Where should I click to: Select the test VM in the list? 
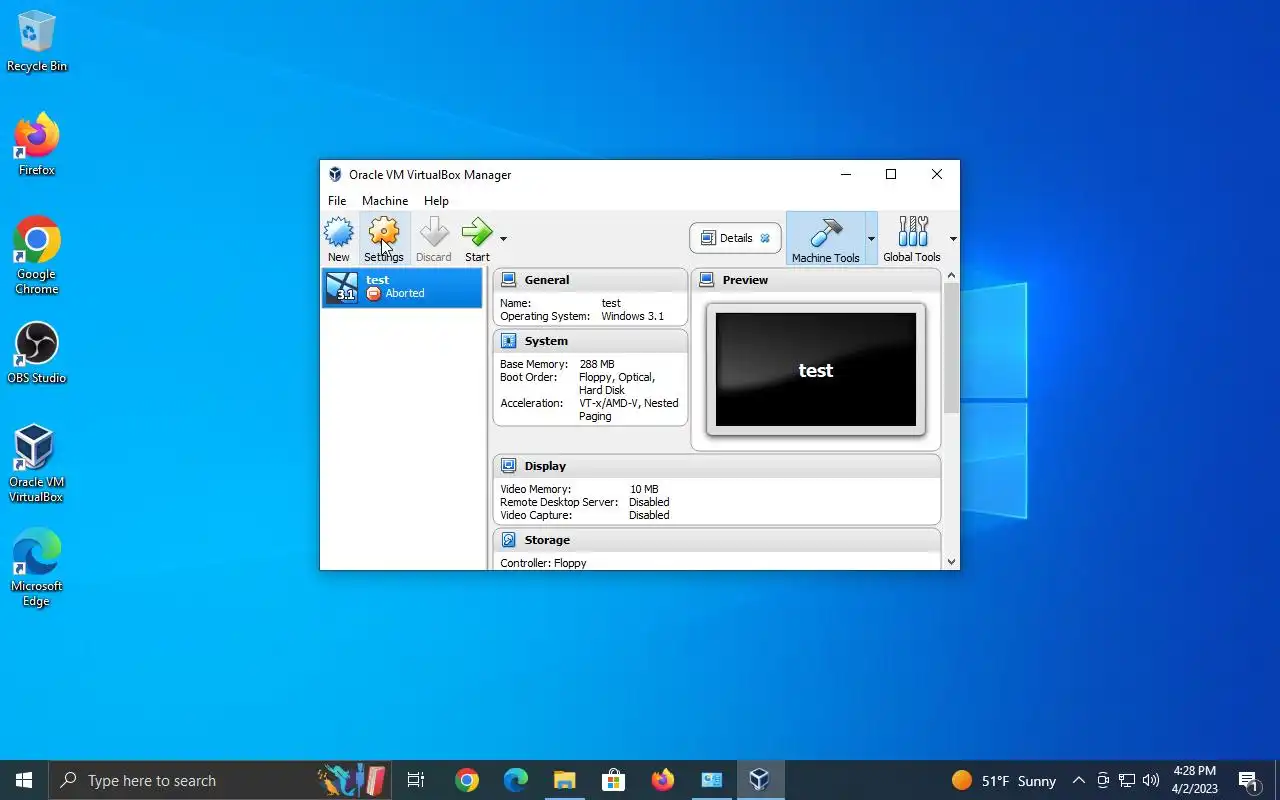[x=402, y=288]
